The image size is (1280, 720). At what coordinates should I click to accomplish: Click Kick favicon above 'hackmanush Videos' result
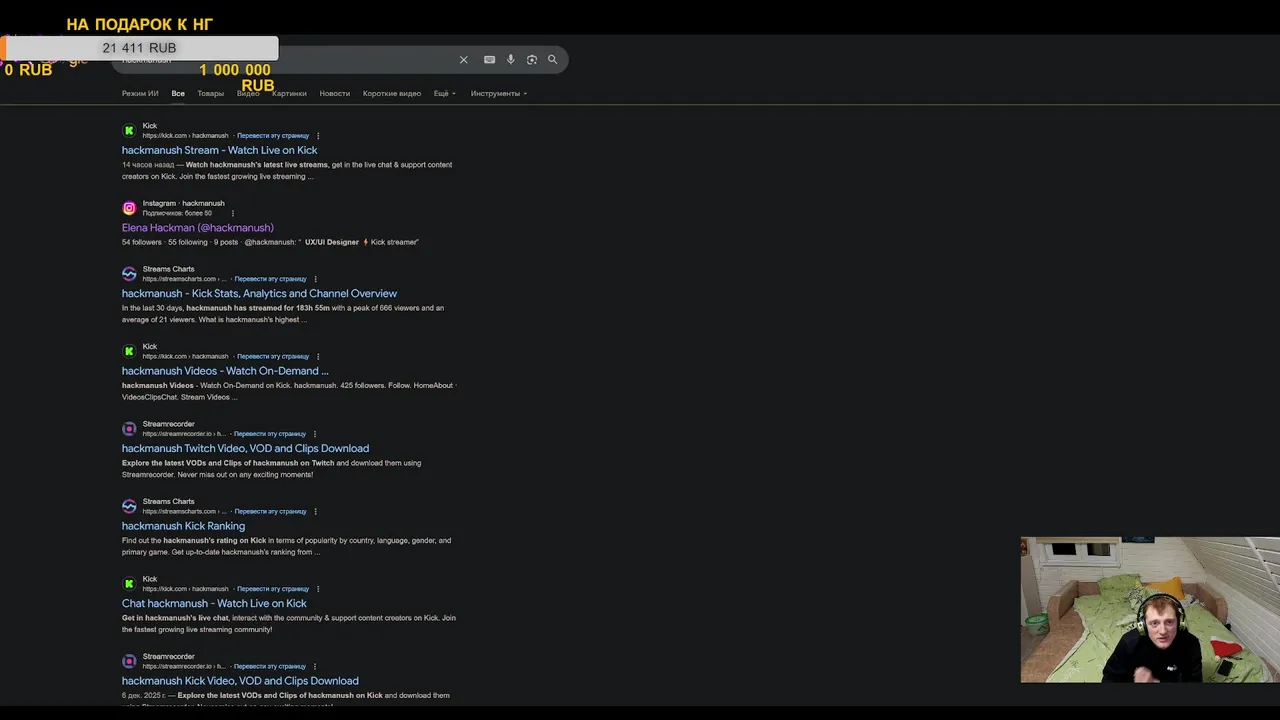(x=129, y=351)
